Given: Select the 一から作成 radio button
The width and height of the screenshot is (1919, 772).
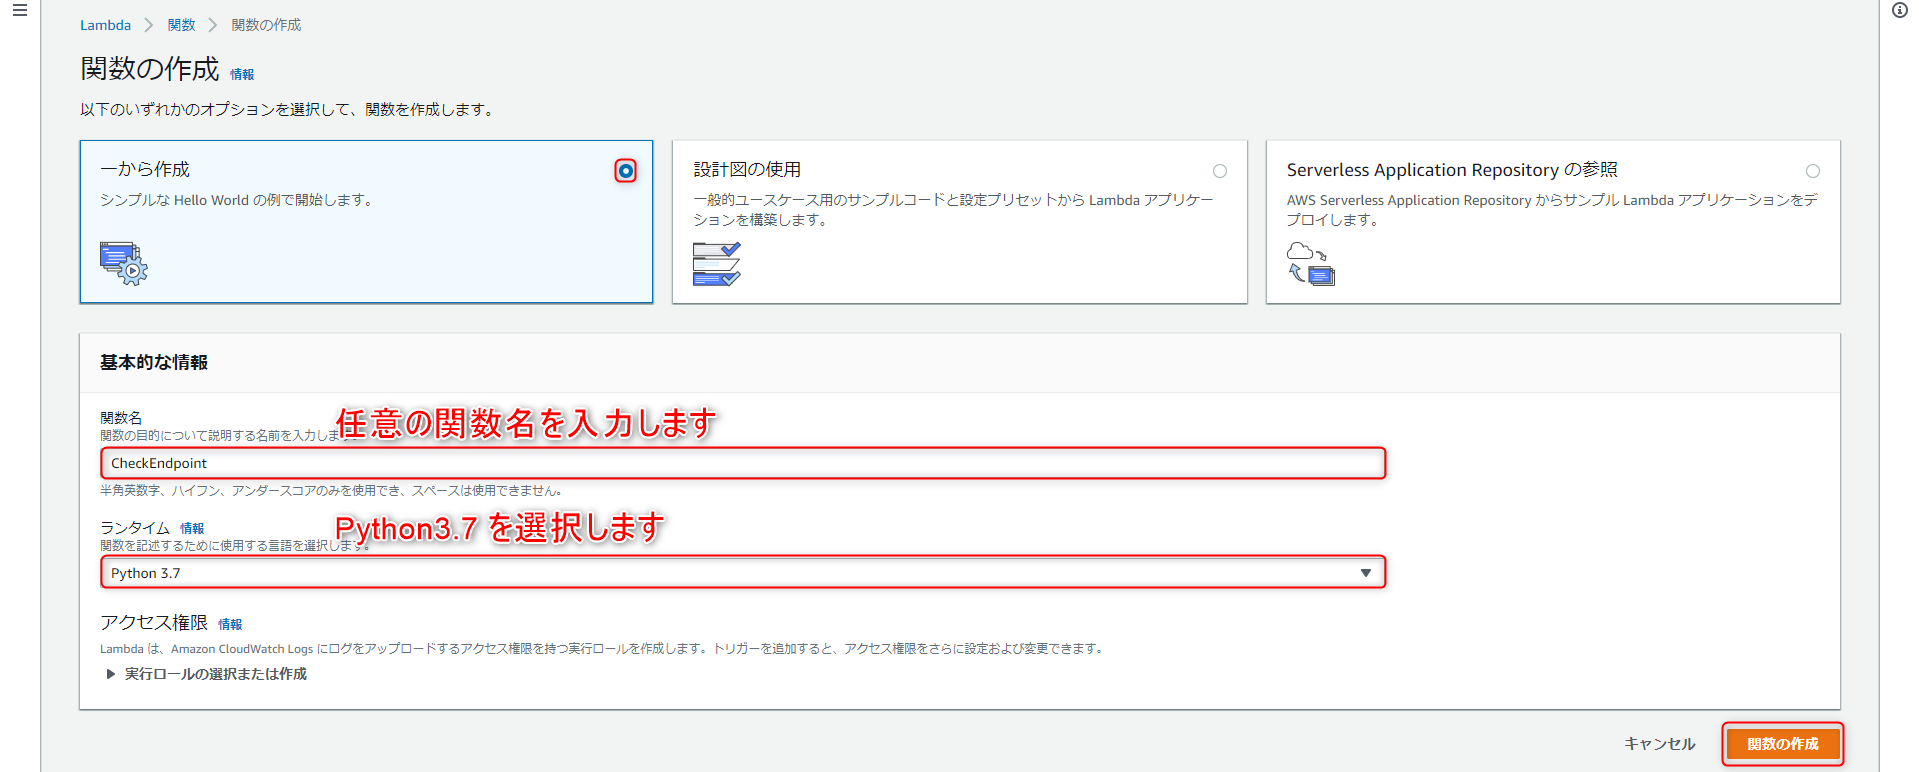Looking at the screenshot, I should coord(625,171).
